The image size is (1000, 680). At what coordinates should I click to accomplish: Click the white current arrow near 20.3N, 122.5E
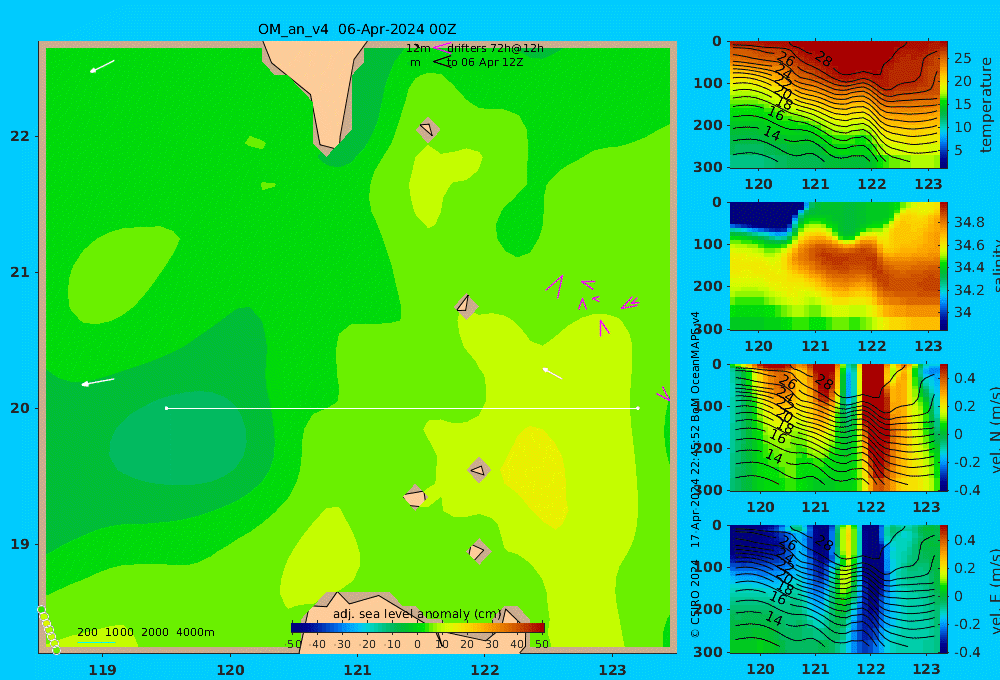(552, 373)
